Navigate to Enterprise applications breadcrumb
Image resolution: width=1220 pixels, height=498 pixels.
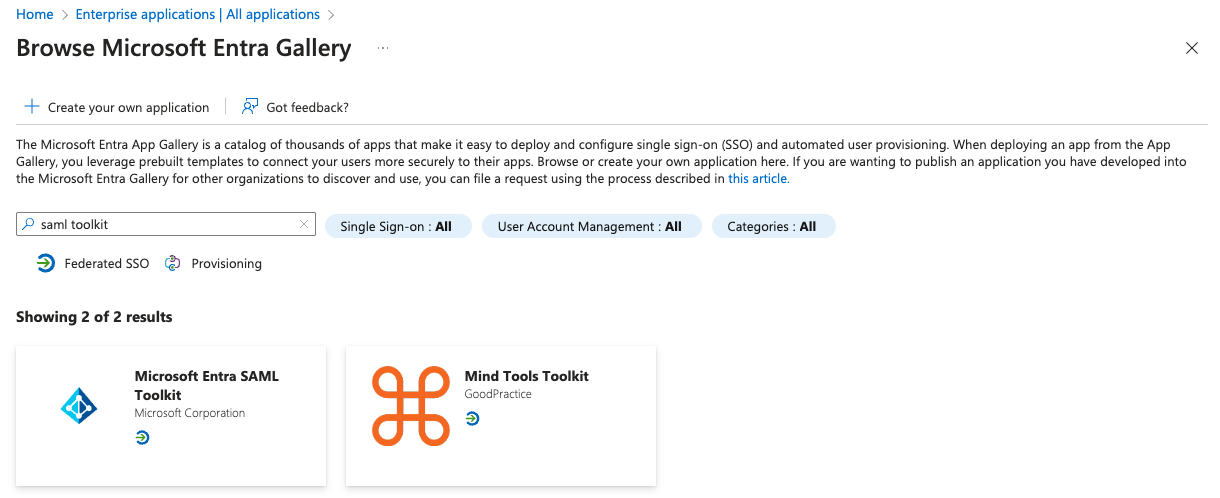pos(198,14)
